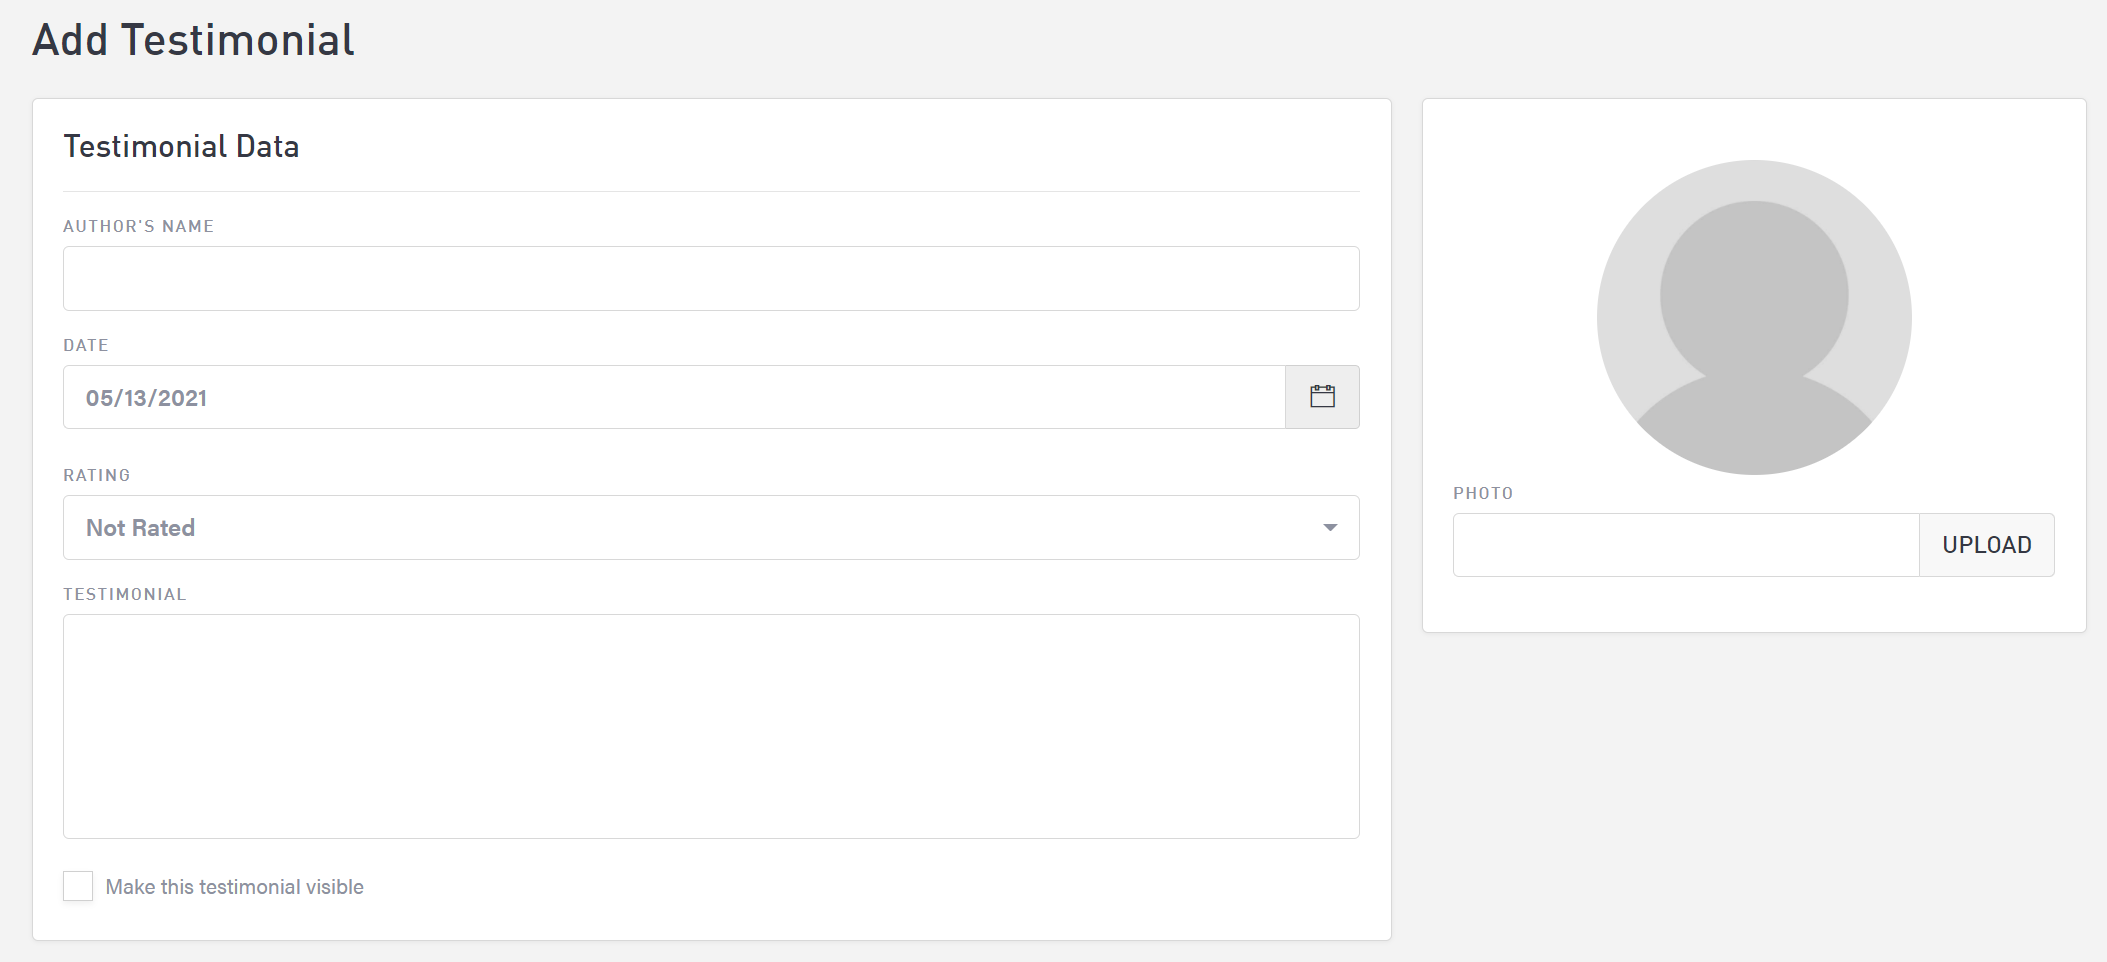The image size is (2107, 962).
Task: Focus the Author's Name input field
Action: coord(710,278)
